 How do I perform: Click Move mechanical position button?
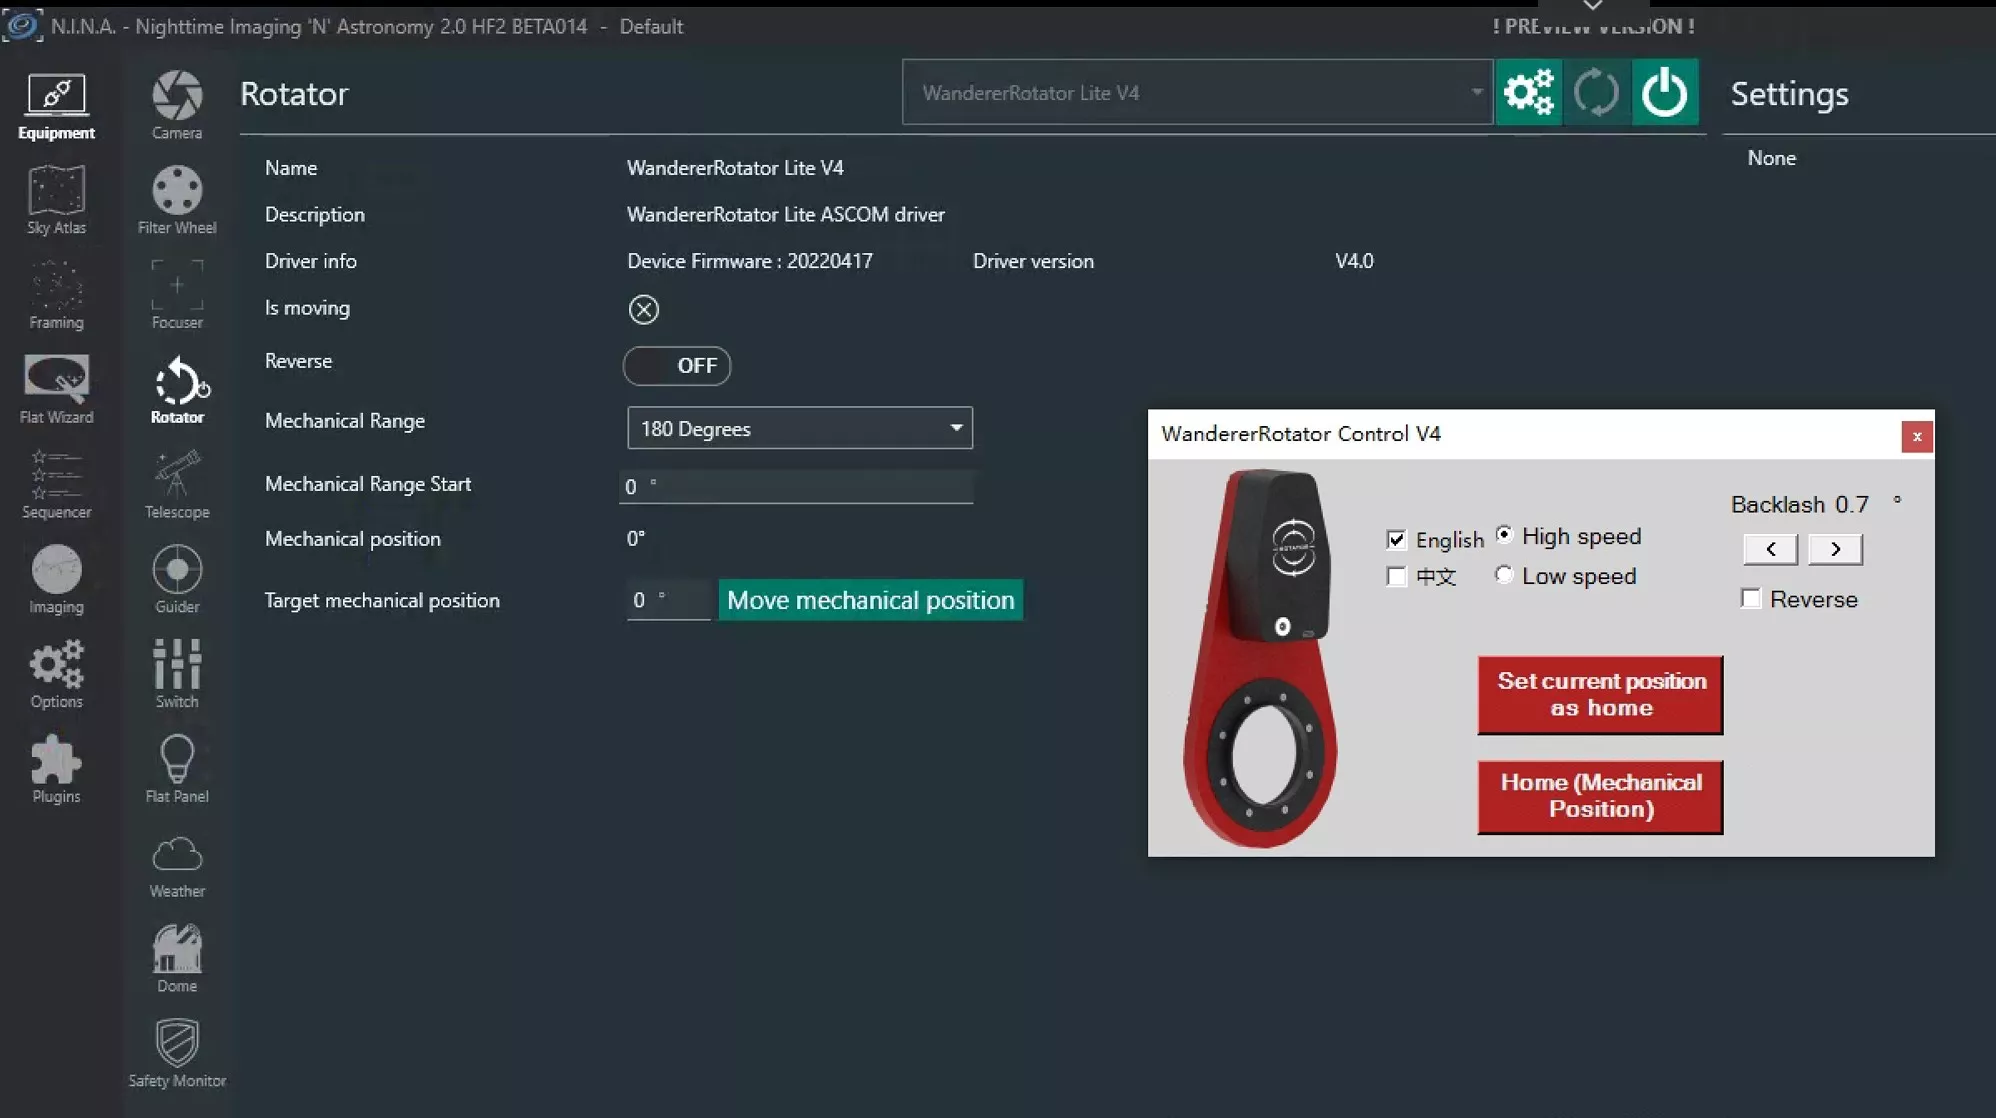point(870,600)
